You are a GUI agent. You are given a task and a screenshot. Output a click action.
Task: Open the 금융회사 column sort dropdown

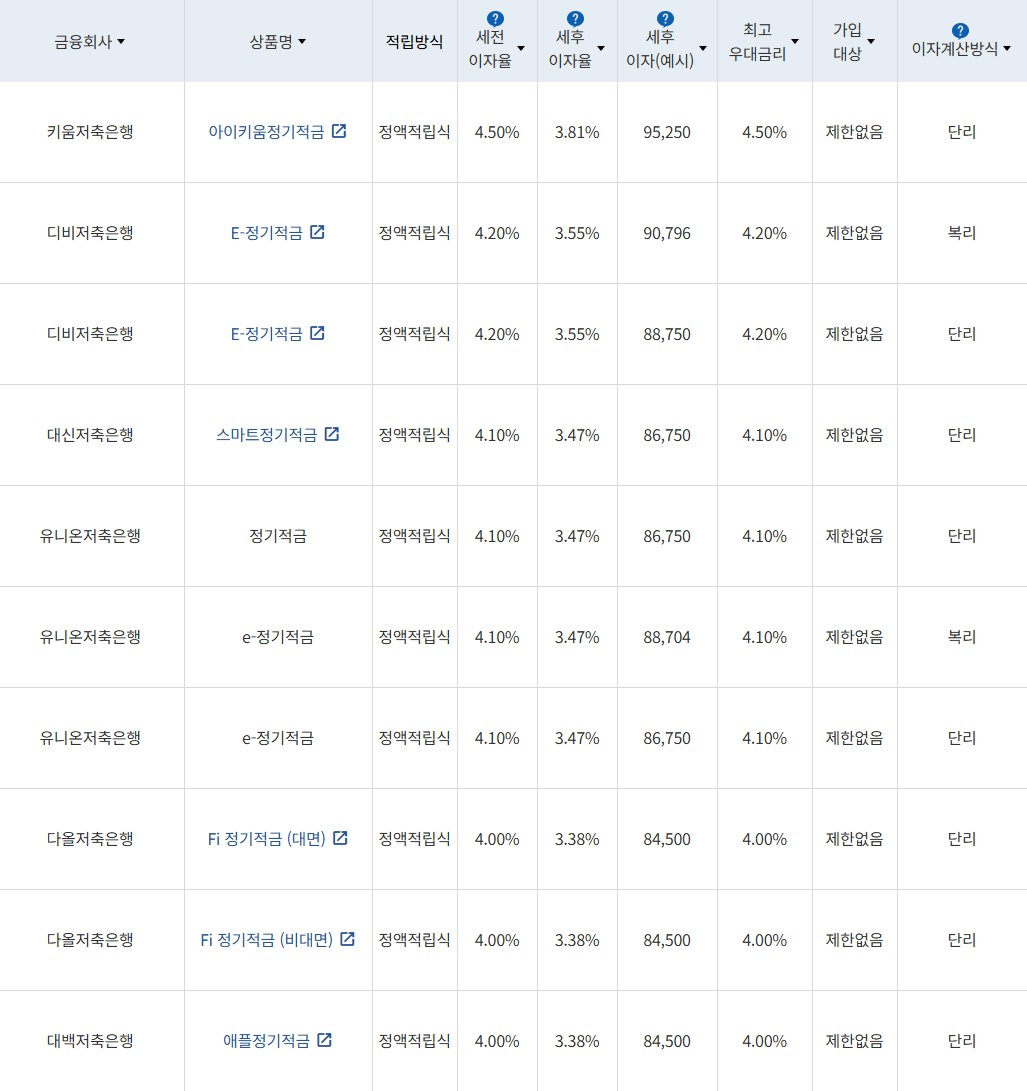[120, 42]
